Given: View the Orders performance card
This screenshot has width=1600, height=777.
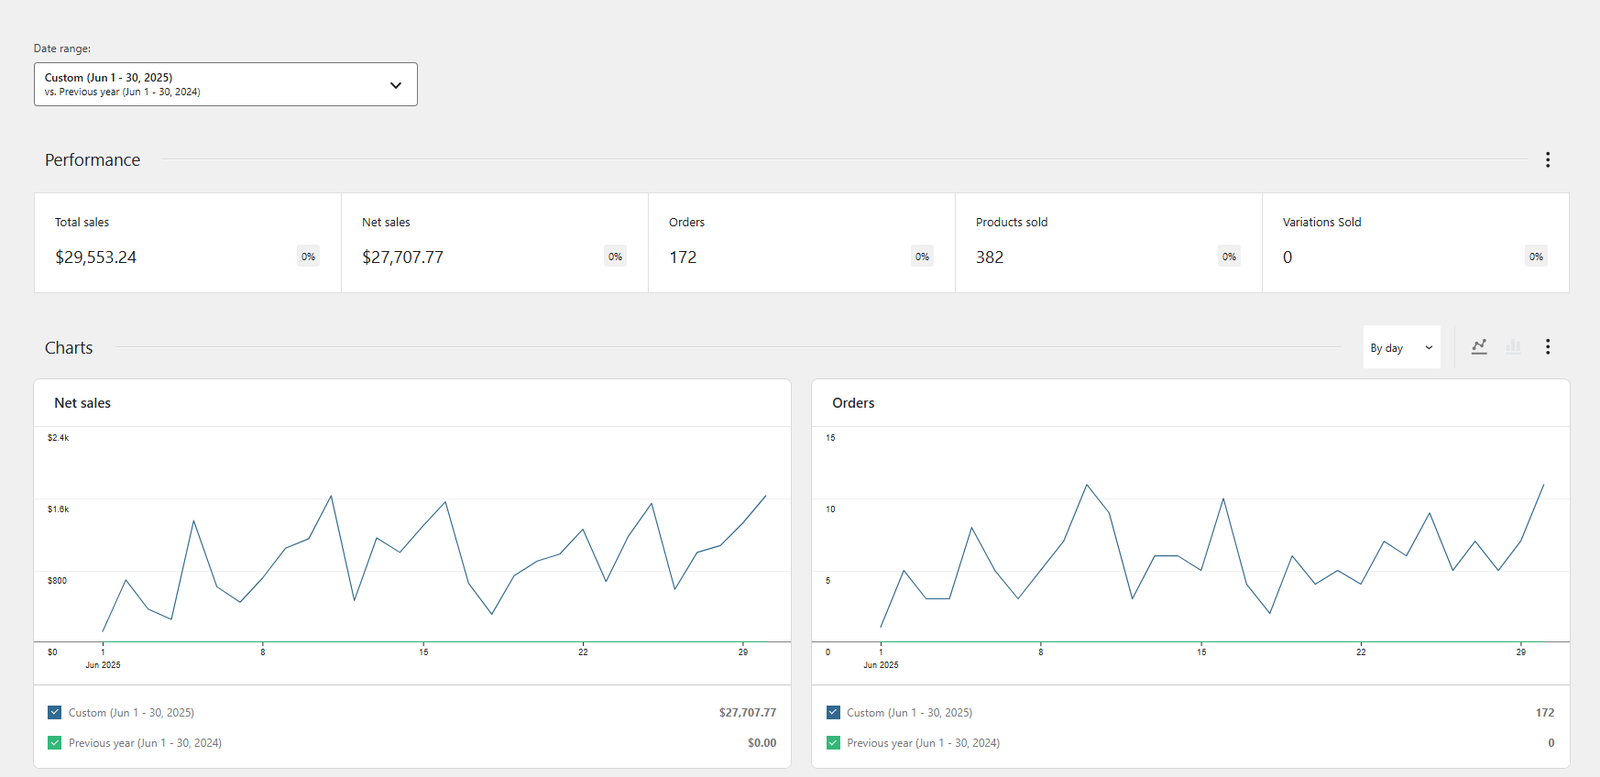Looking at the screenshot, I should tap(801, 243).
